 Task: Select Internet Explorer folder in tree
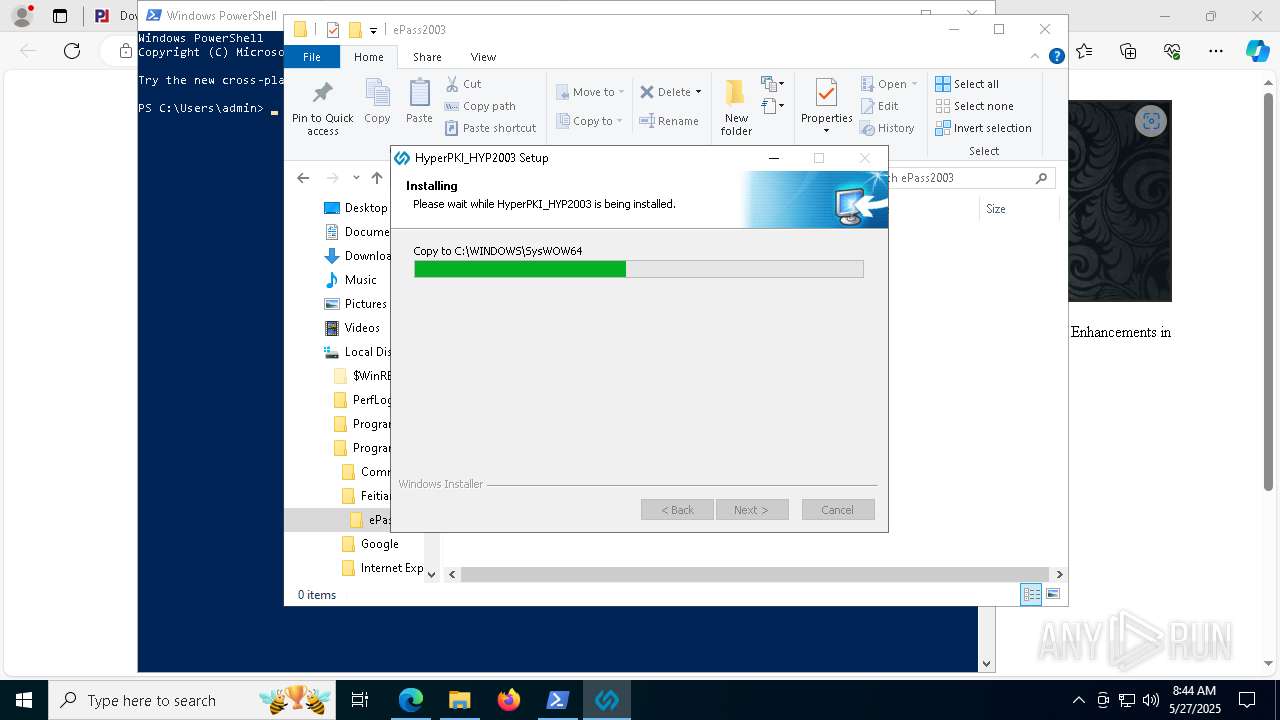[x=382, y=568]
